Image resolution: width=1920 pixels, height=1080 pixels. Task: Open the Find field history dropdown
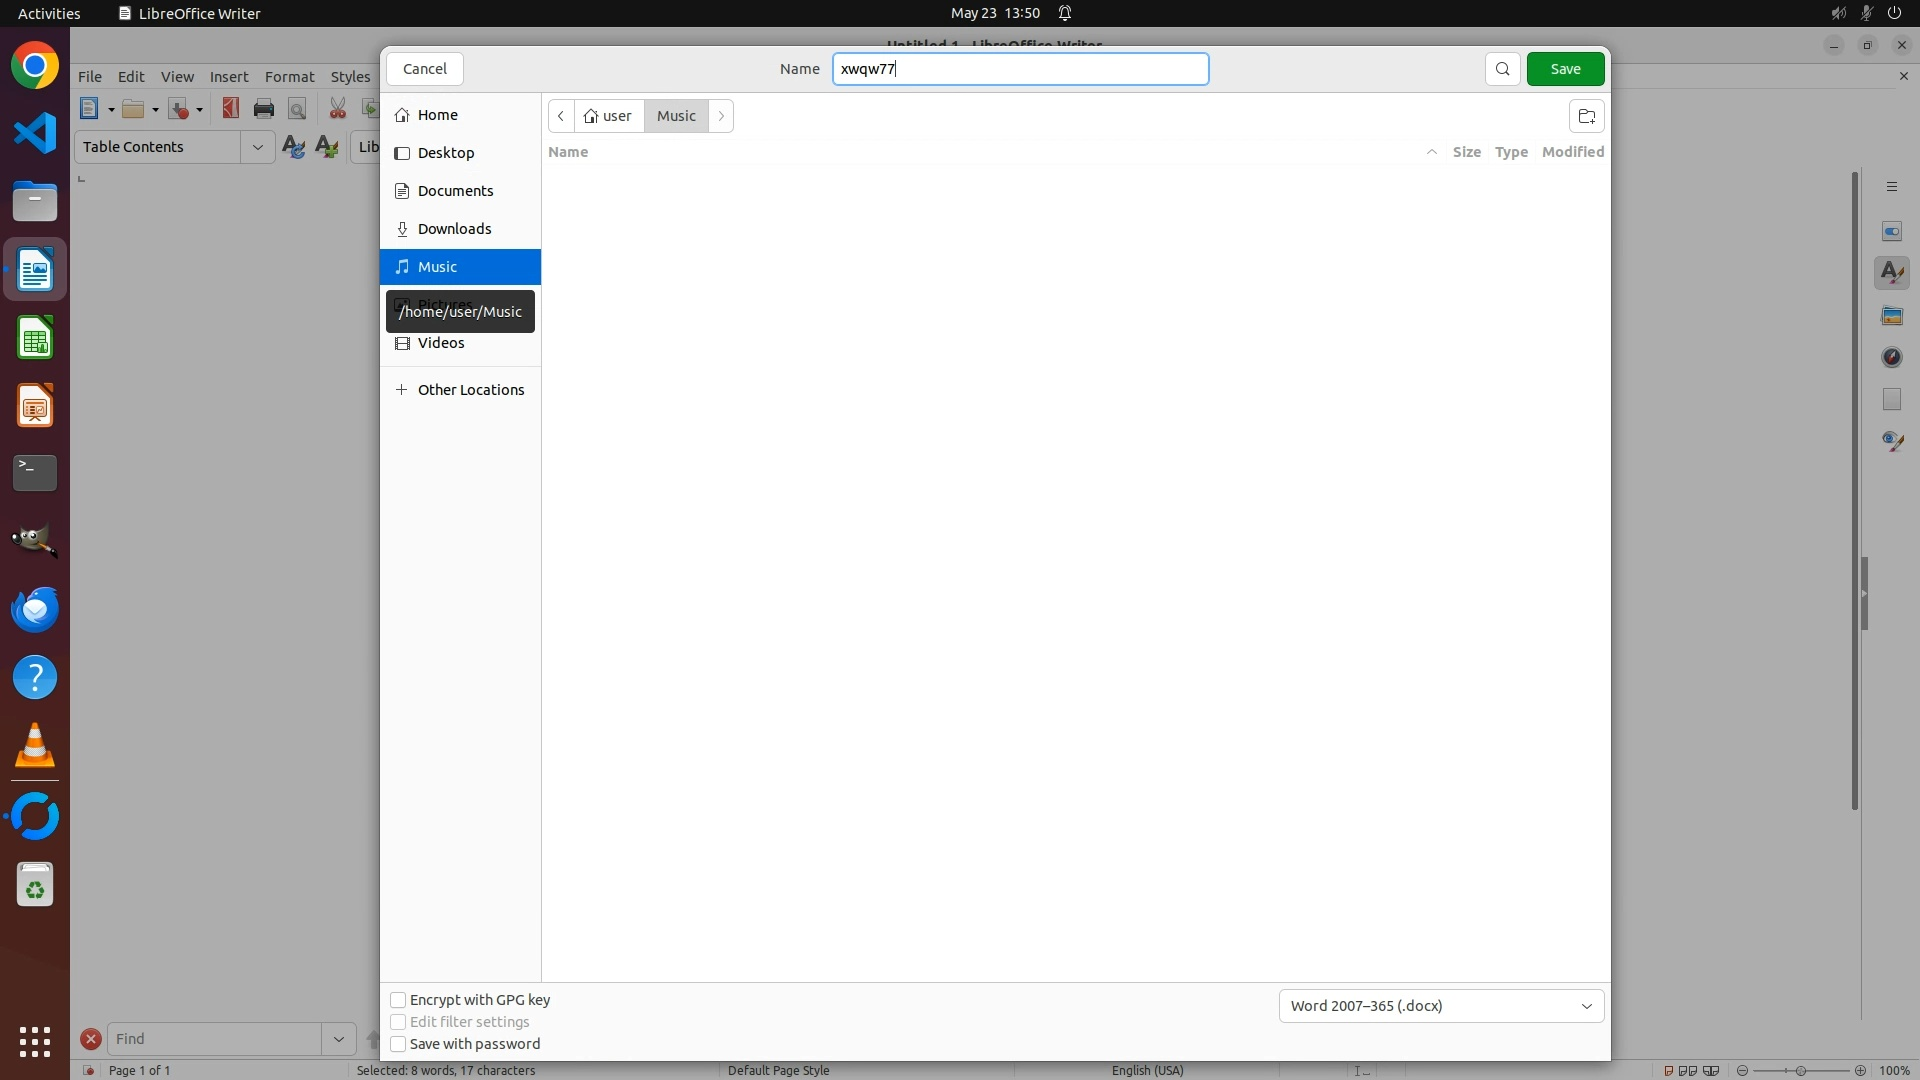pos(339,1039)
